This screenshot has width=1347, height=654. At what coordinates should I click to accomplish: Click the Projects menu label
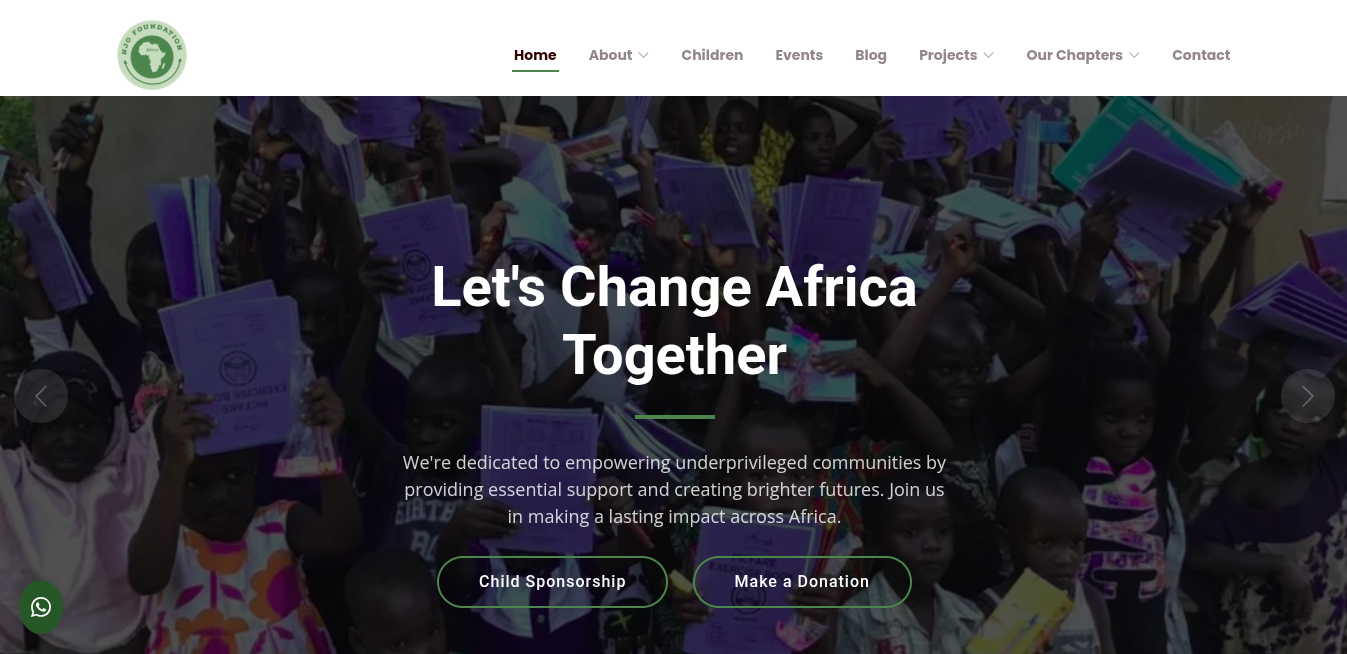point(947,55)
